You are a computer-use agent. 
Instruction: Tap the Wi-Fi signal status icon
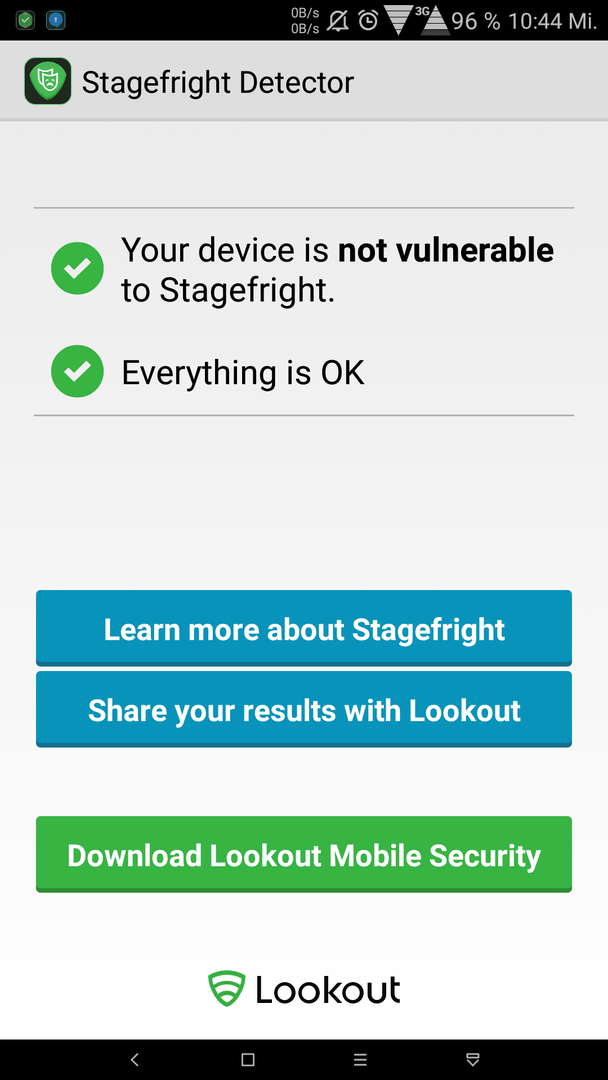point(399,21)
